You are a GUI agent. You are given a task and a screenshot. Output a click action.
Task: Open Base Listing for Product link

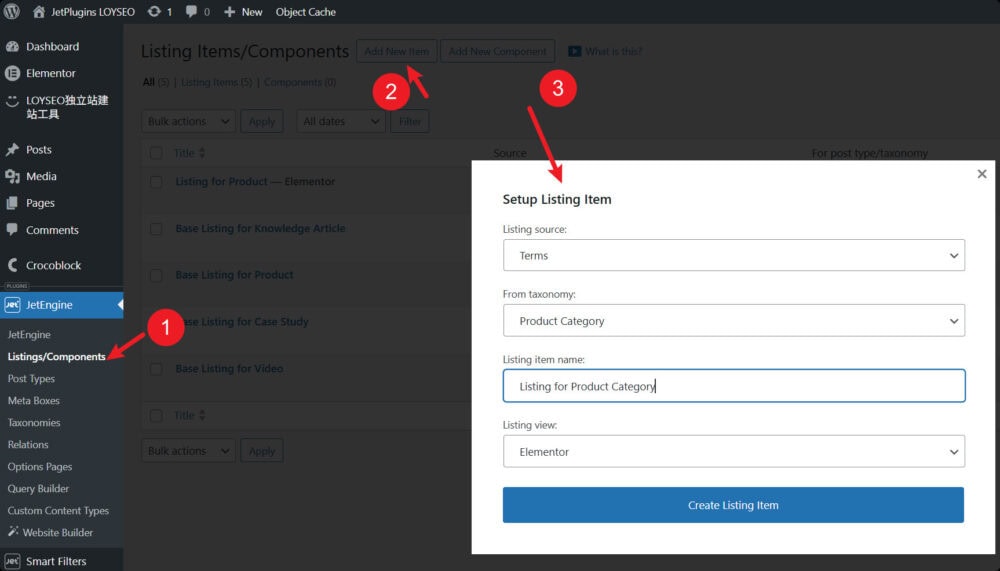(234, 275)
